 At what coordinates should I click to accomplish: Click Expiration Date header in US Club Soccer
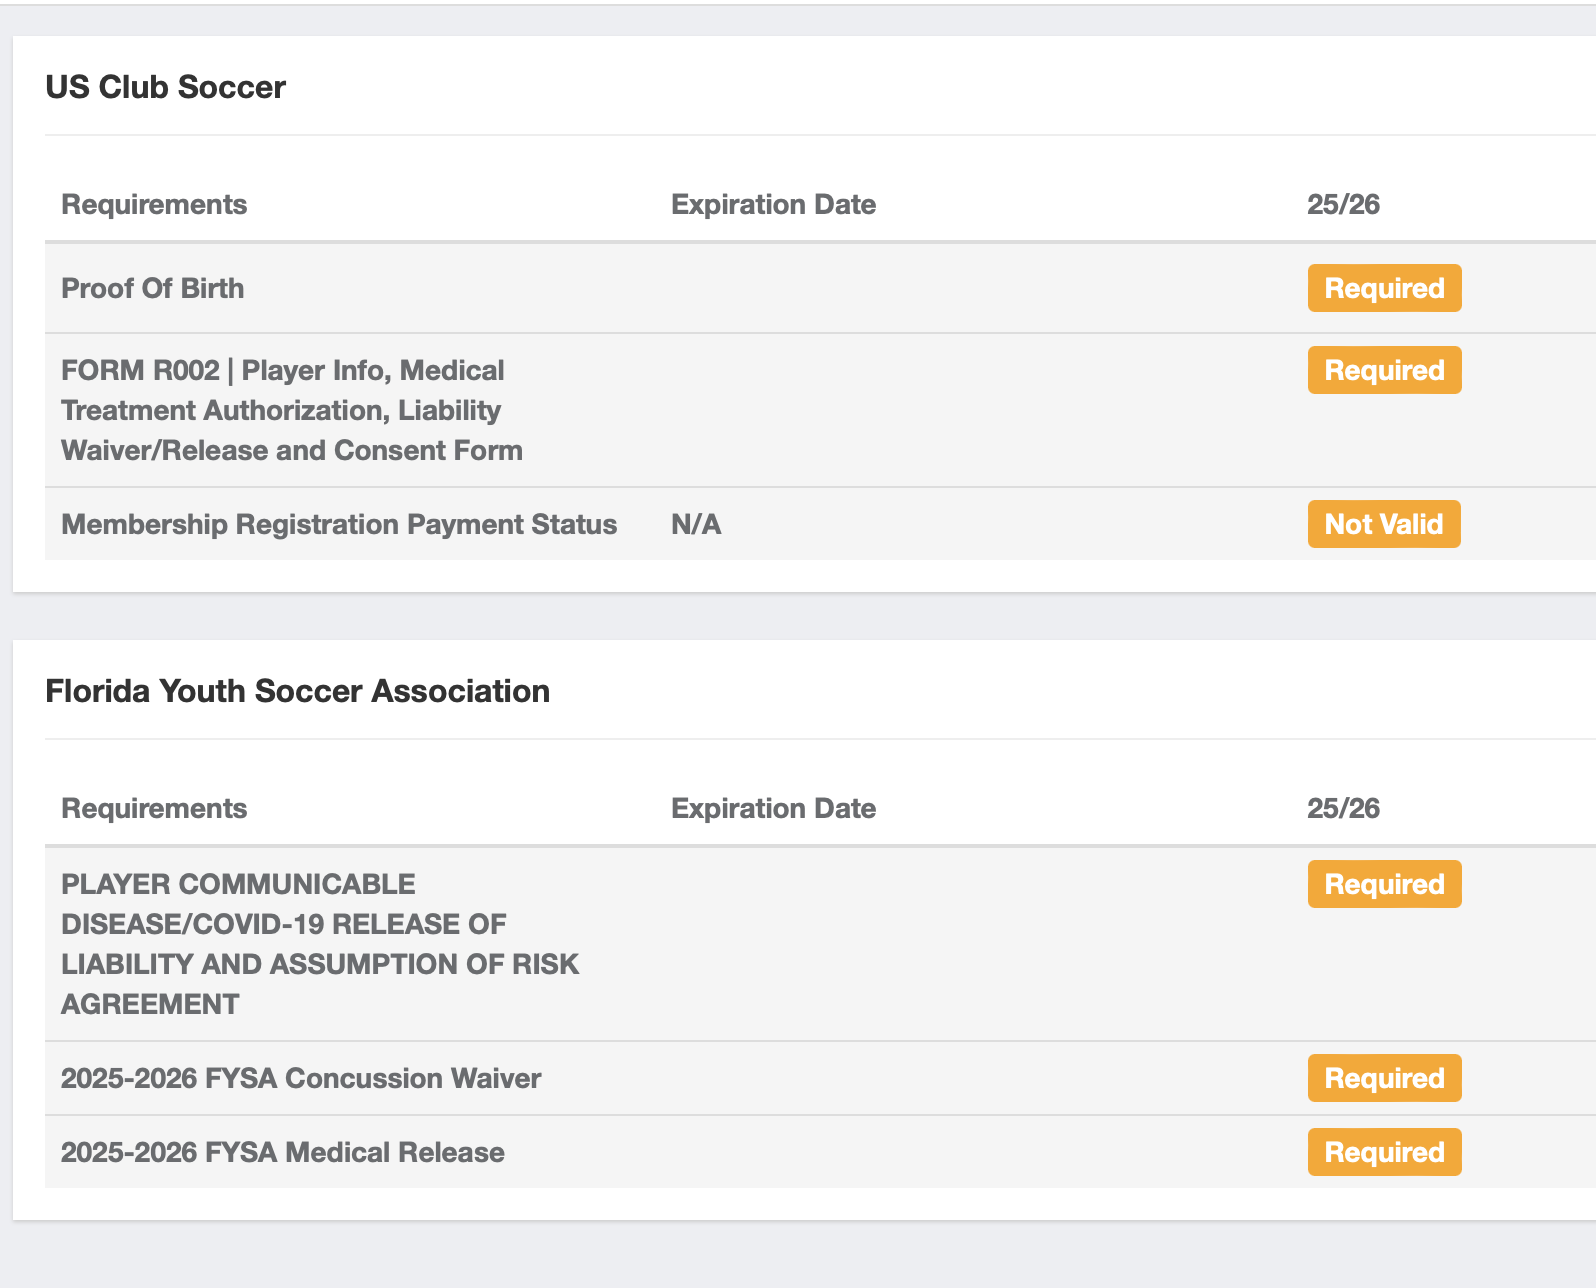[773, 204]
